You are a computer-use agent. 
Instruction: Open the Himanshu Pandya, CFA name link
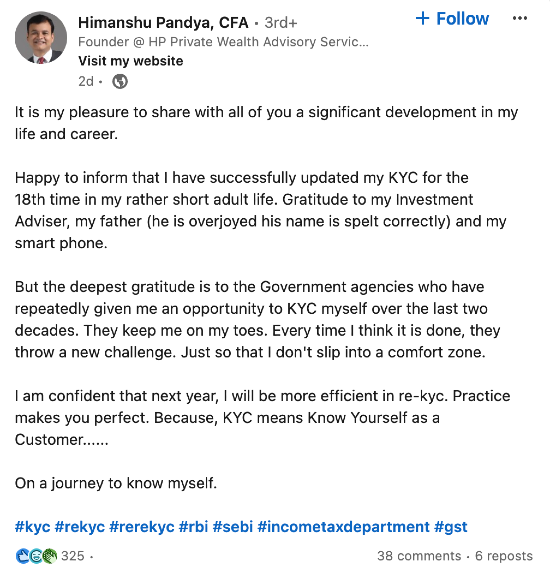pos(163,23)
